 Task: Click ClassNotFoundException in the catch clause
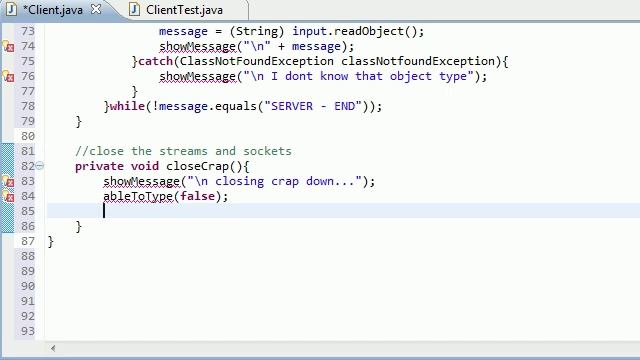(x=256, y=61)
